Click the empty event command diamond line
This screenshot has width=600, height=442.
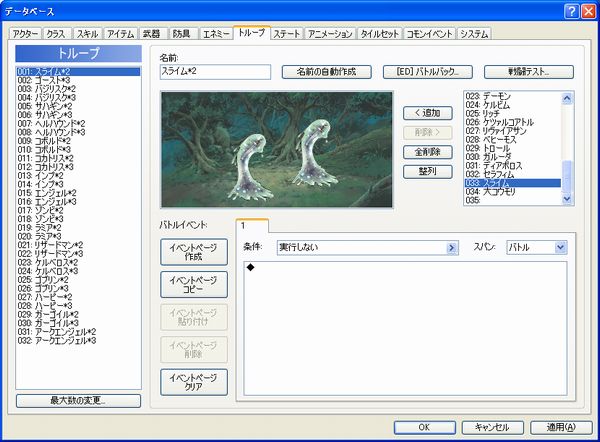[405, 267]
